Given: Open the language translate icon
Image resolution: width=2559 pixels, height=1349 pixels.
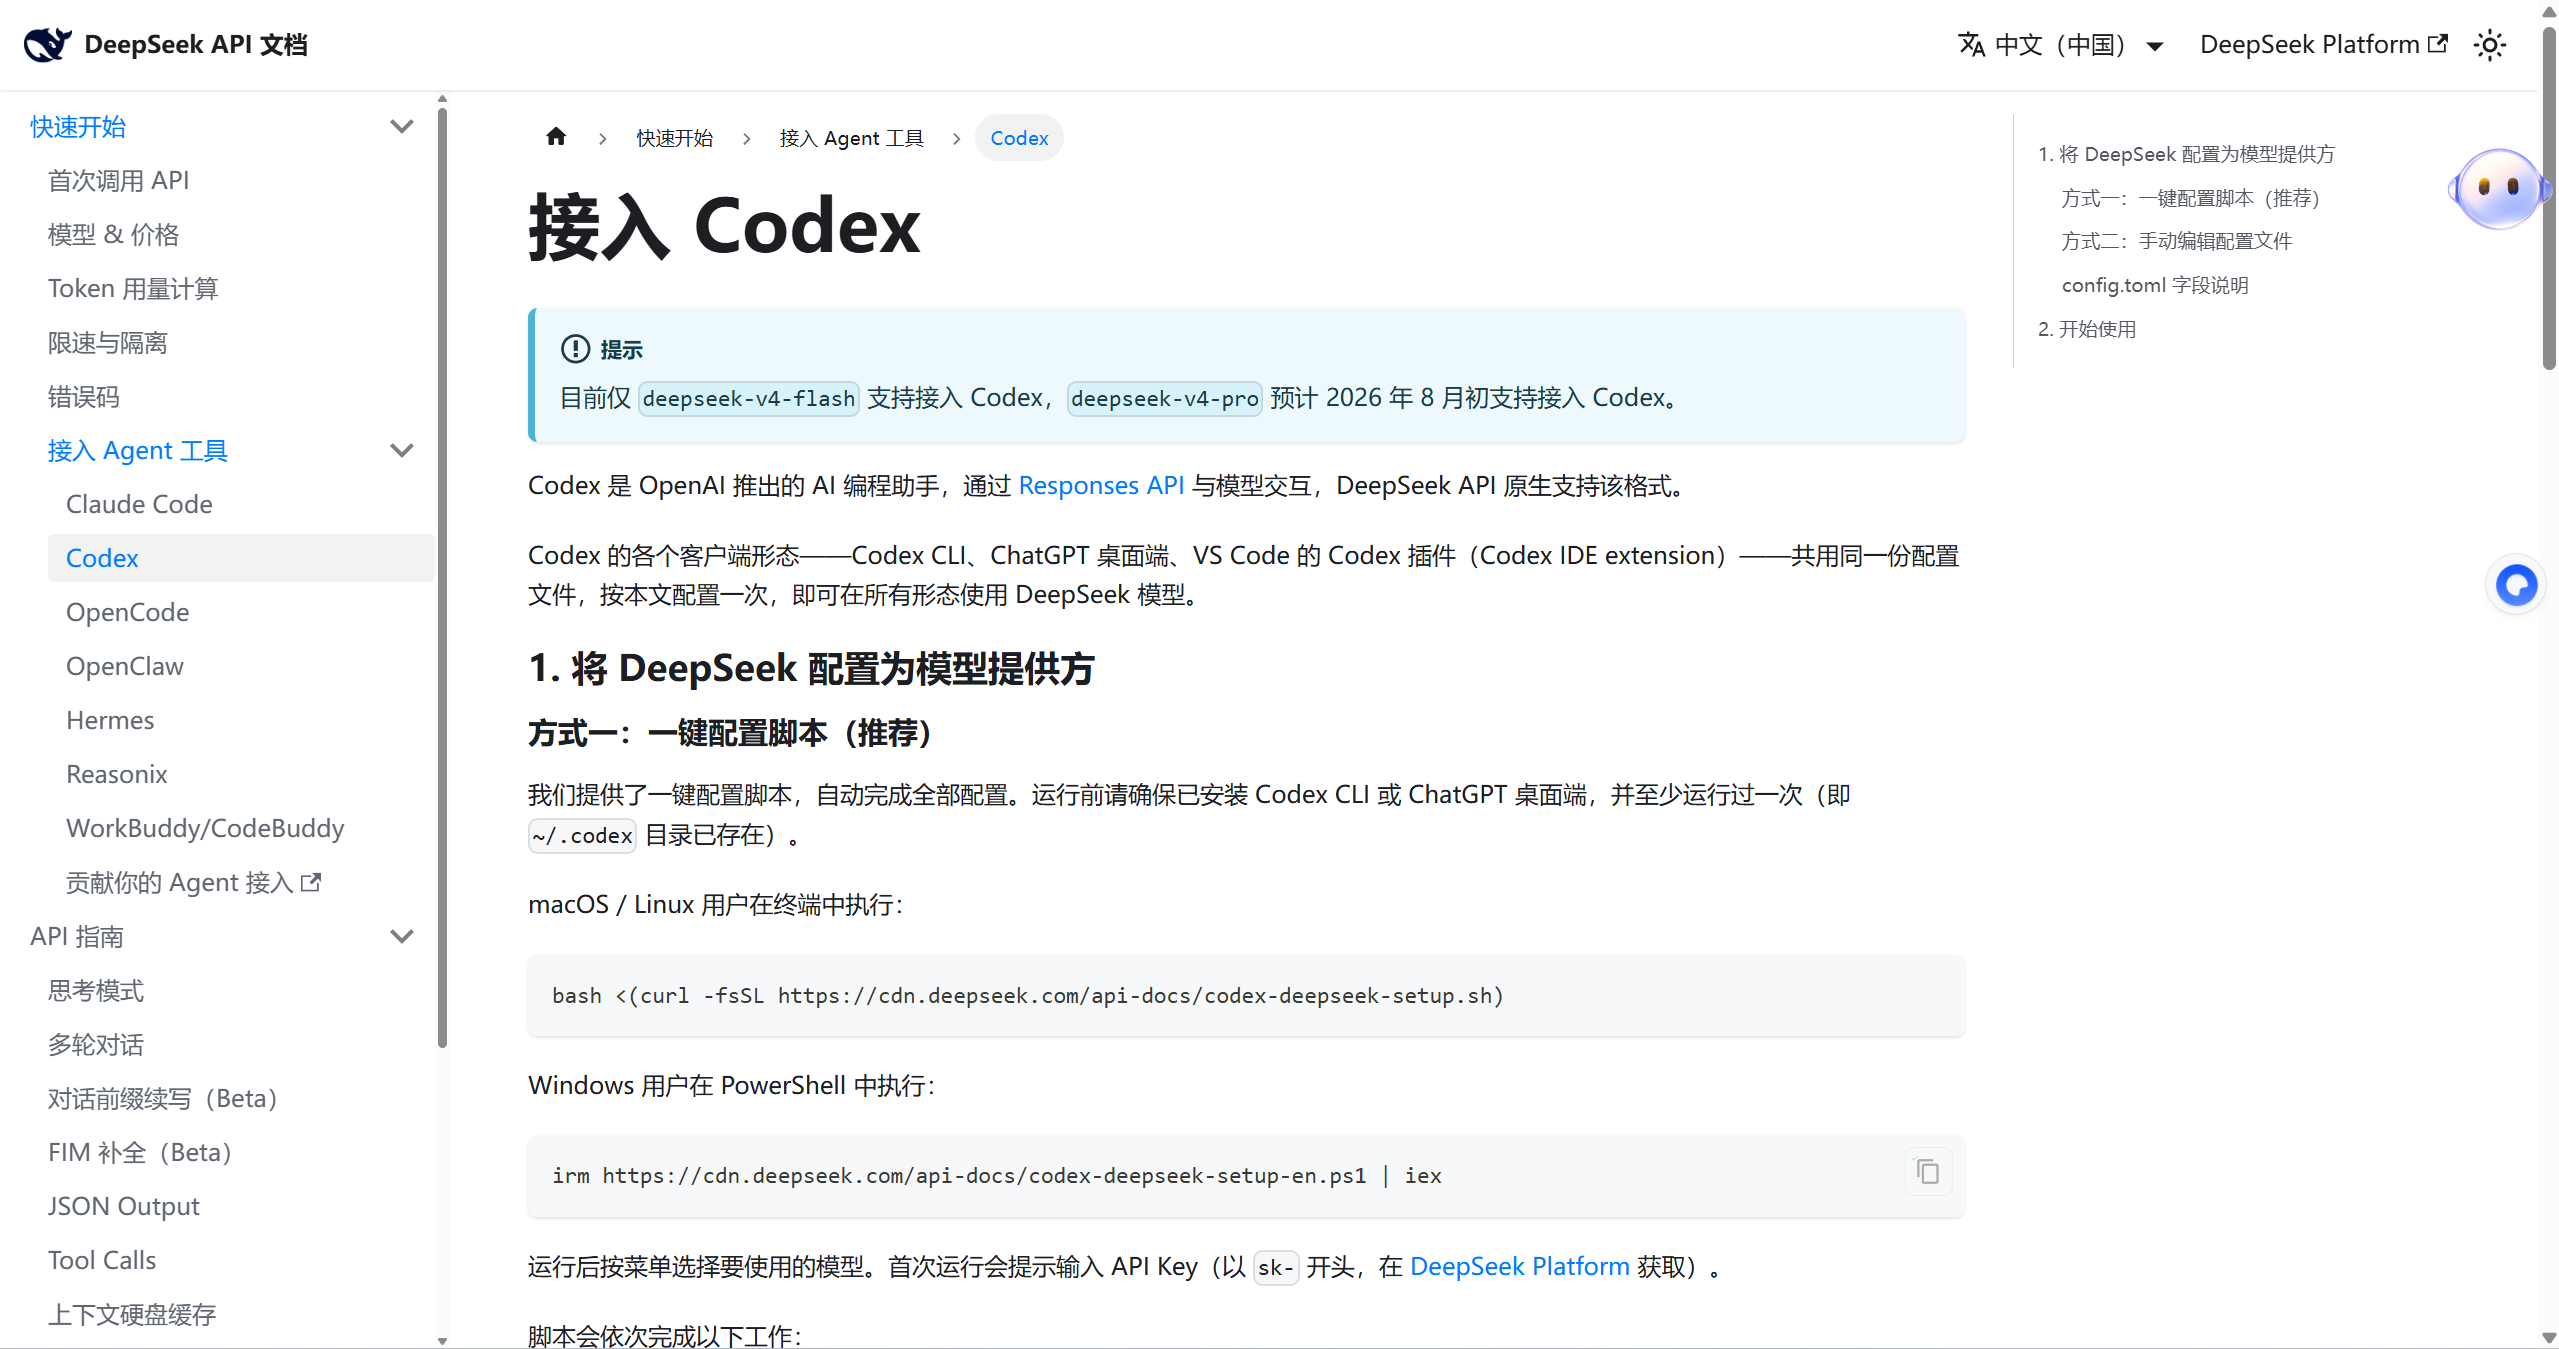Looking at the screenshot, I should click(x=1971, y=45).
